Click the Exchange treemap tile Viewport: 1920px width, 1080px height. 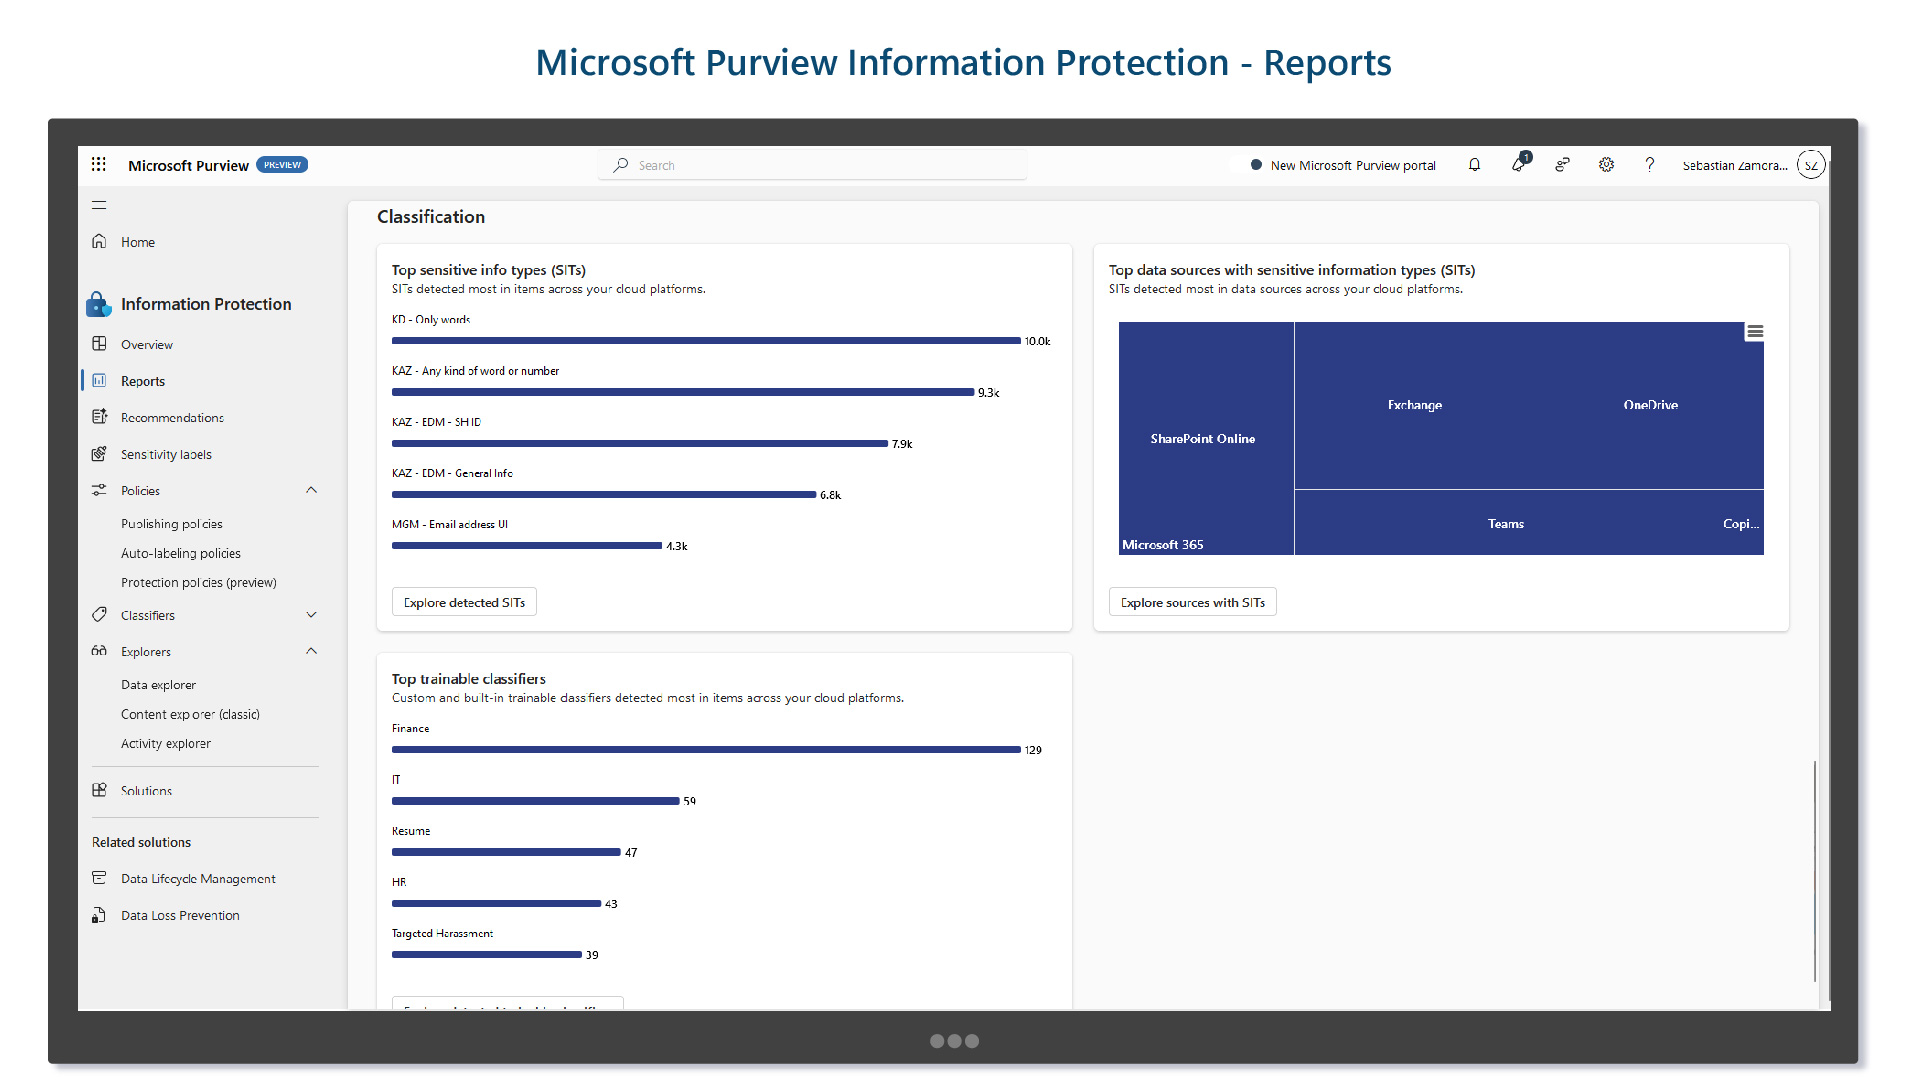(x=1414, y=405)
